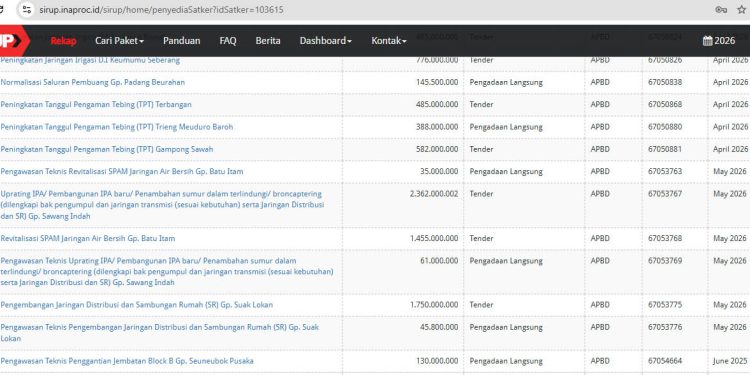
Task: Select the amount 45.800.000
Action: pos(439,327)
